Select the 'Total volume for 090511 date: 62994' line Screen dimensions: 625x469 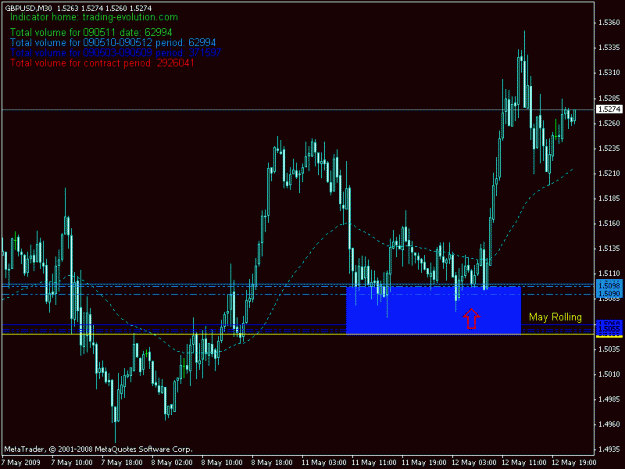[91, 32]
